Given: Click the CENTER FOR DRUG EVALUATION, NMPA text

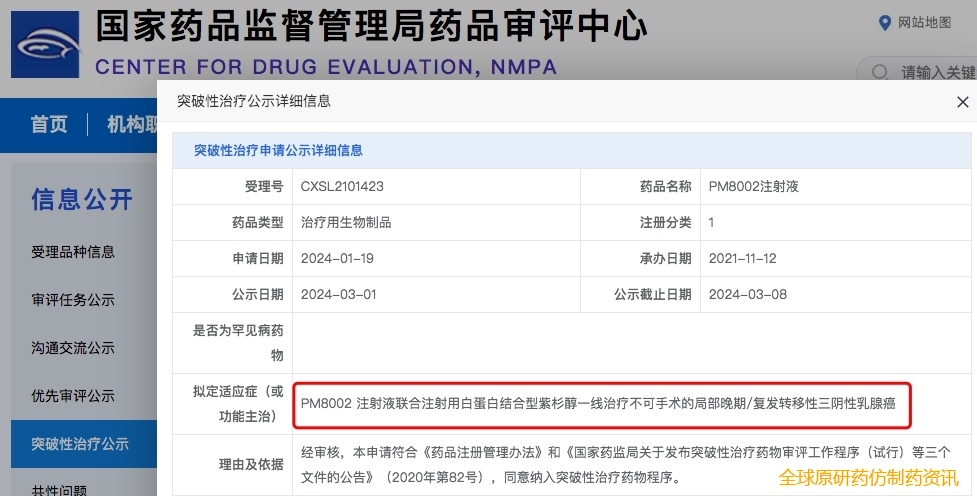Looking at the screenshot, I should pos(326,67).
